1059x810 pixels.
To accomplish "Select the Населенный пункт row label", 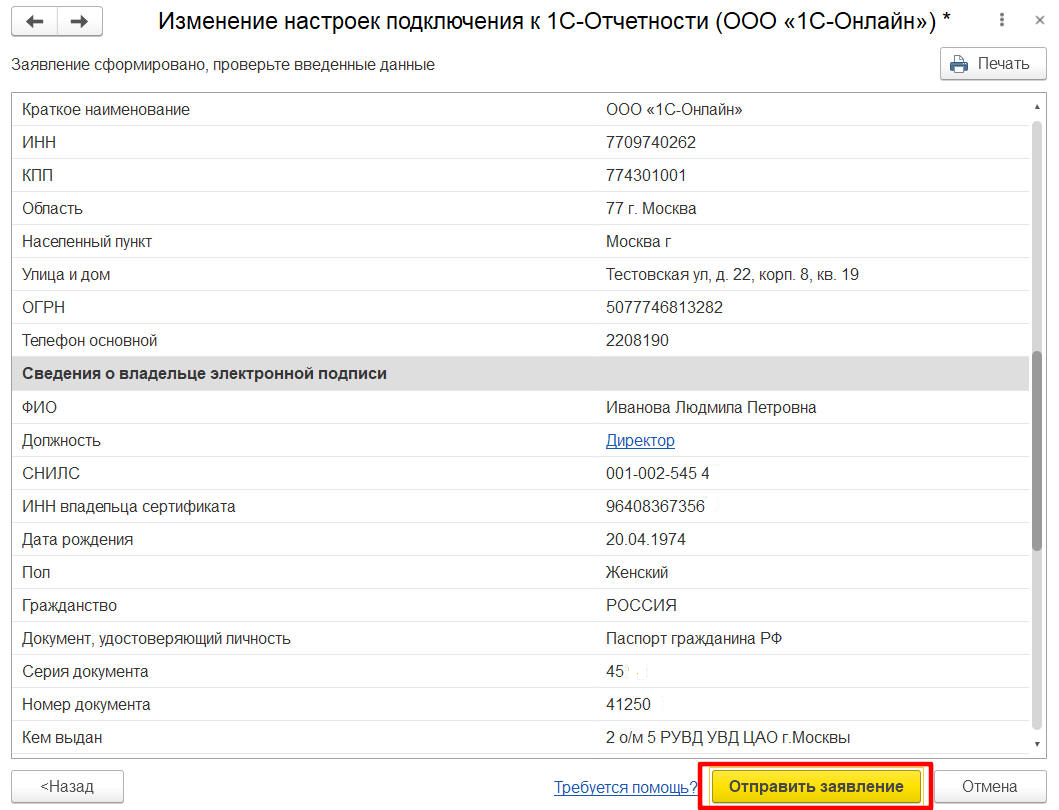I will 86,242.
